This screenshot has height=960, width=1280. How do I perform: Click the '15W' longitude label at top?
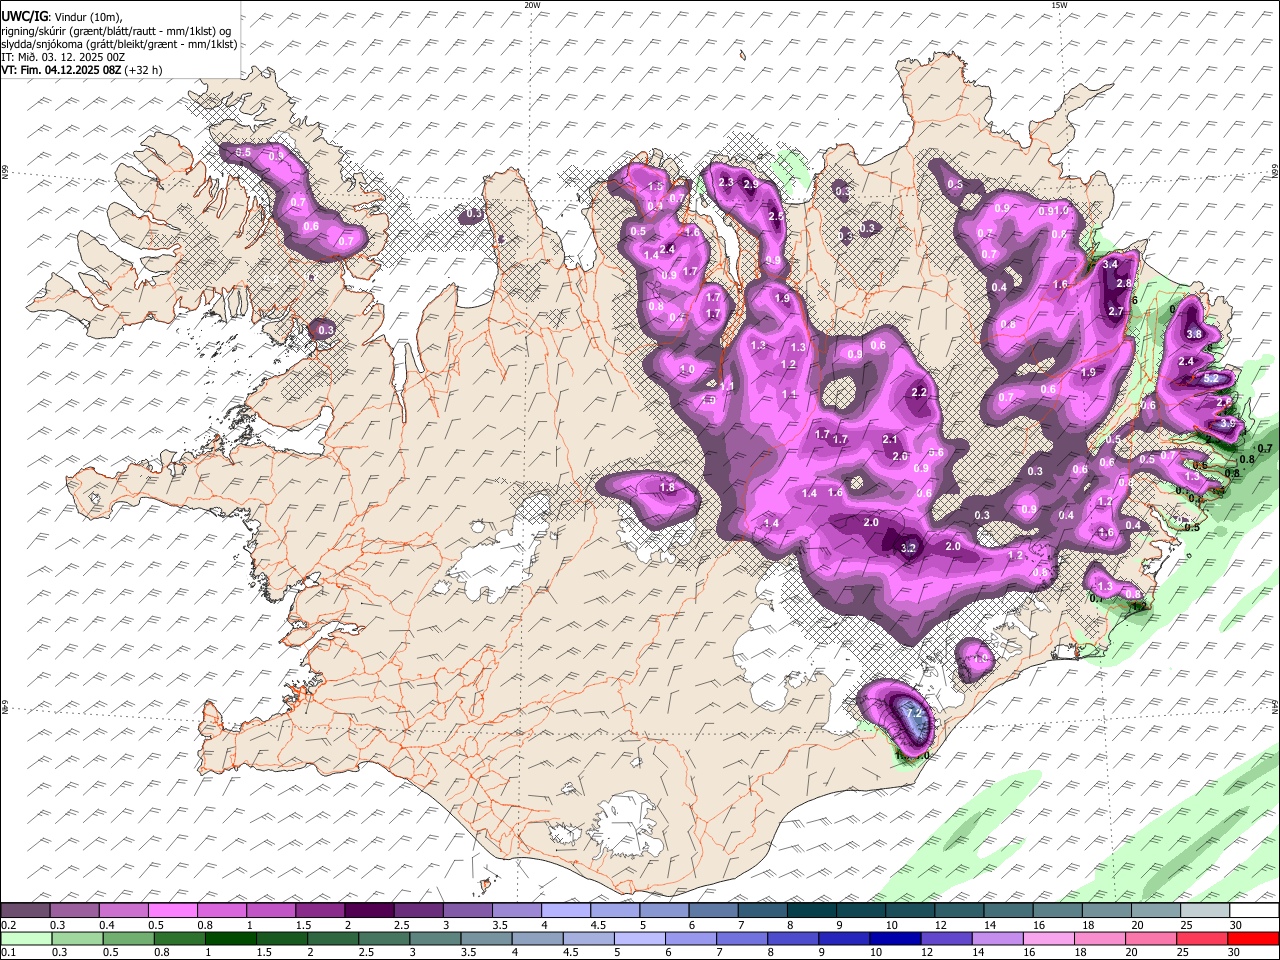1059,5
